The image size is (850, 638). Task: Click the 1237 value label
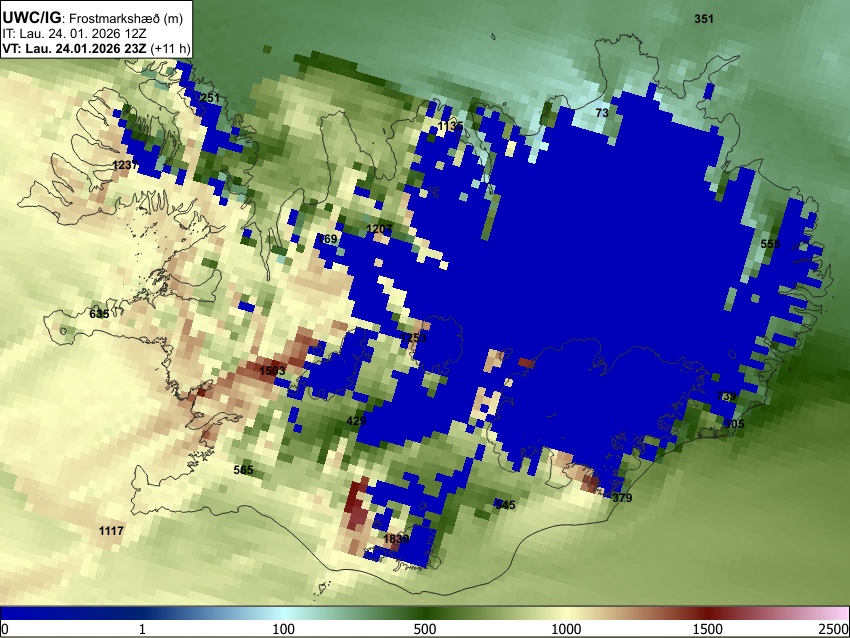click(125, 165)
